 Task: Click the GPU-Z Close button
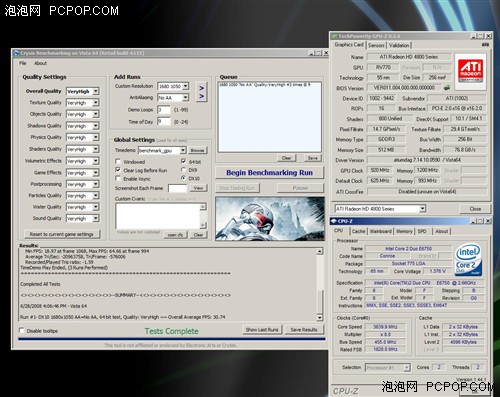click(475, 209)
